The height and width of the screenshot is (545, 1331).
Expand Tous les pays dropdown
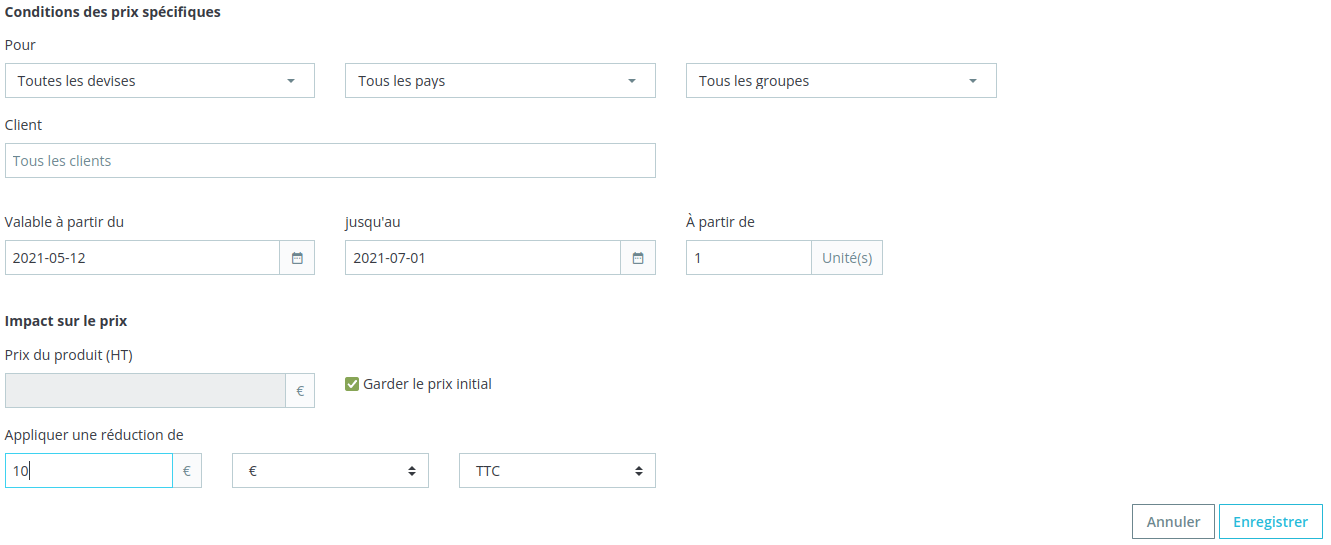[500, 81]
